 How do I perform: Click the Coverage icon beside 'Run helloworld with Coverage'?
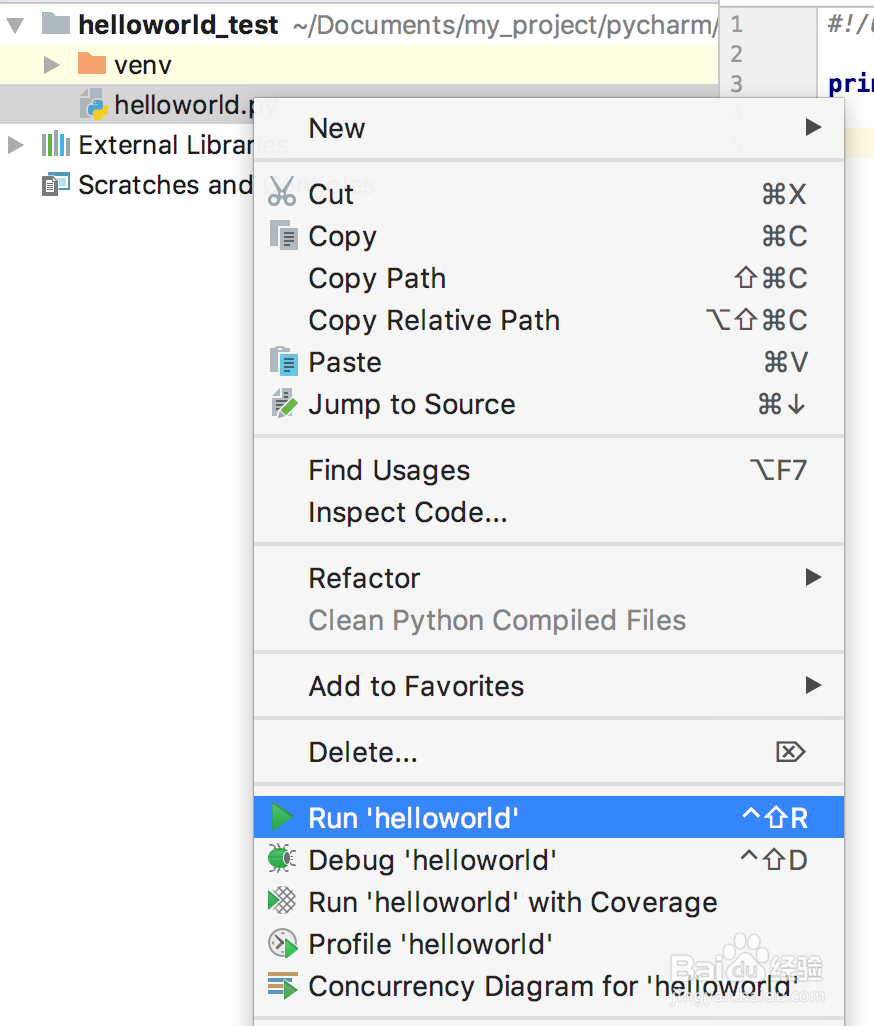pyautogui.click(x=281, y=901)
